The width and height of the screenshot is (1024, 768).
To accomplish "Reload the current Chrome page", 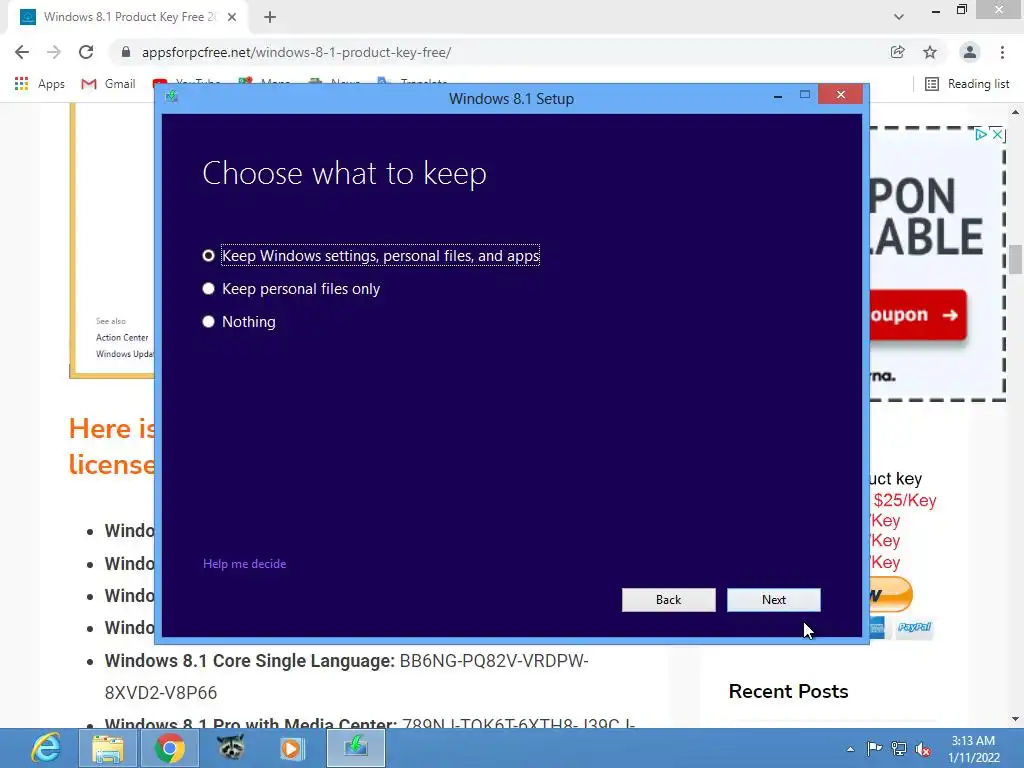I will (x=86, y=52).
